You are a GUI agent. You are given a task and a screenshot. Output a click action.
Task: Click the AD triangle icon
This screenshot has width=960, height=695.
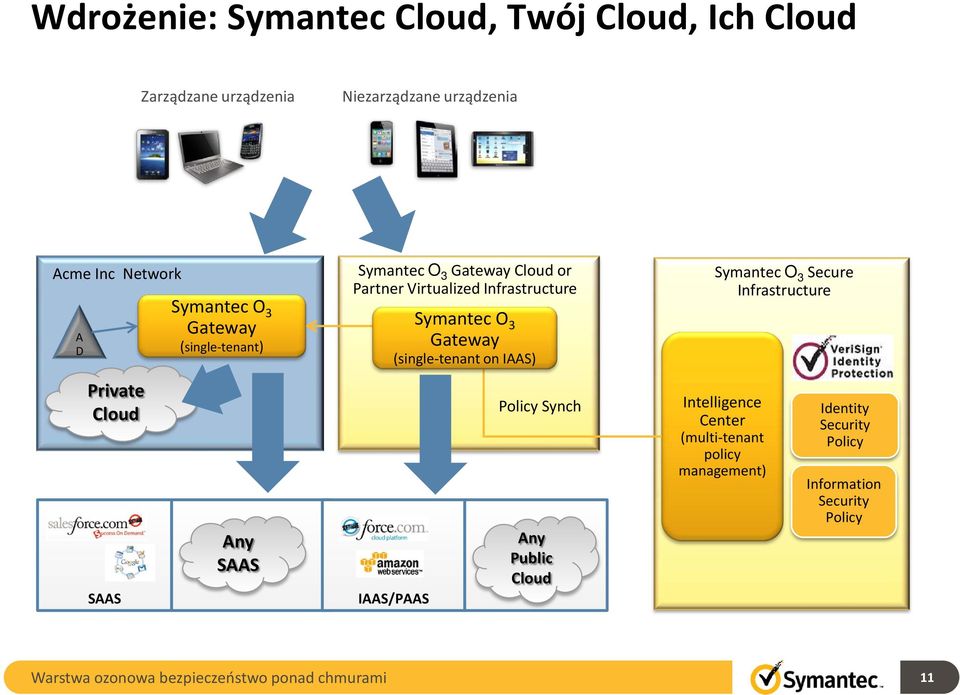click(80, 332)
